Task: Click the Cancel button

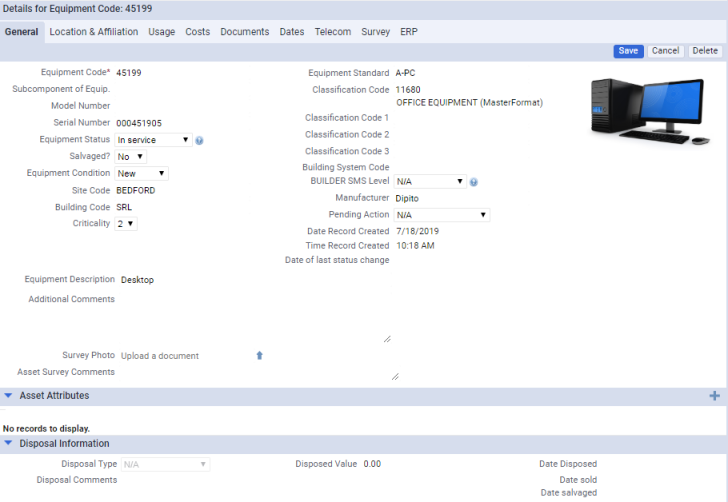Action: click(665, 51)
